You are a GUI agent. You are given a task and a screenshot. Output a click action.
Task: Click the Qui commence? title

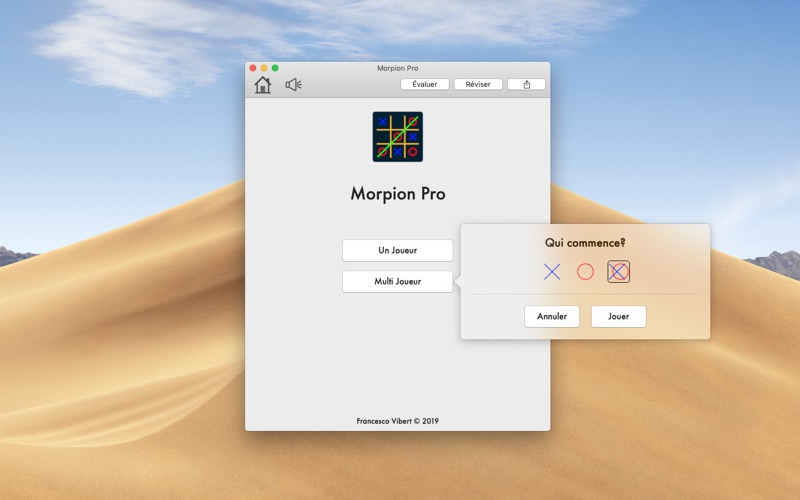(x=585, y=243)
